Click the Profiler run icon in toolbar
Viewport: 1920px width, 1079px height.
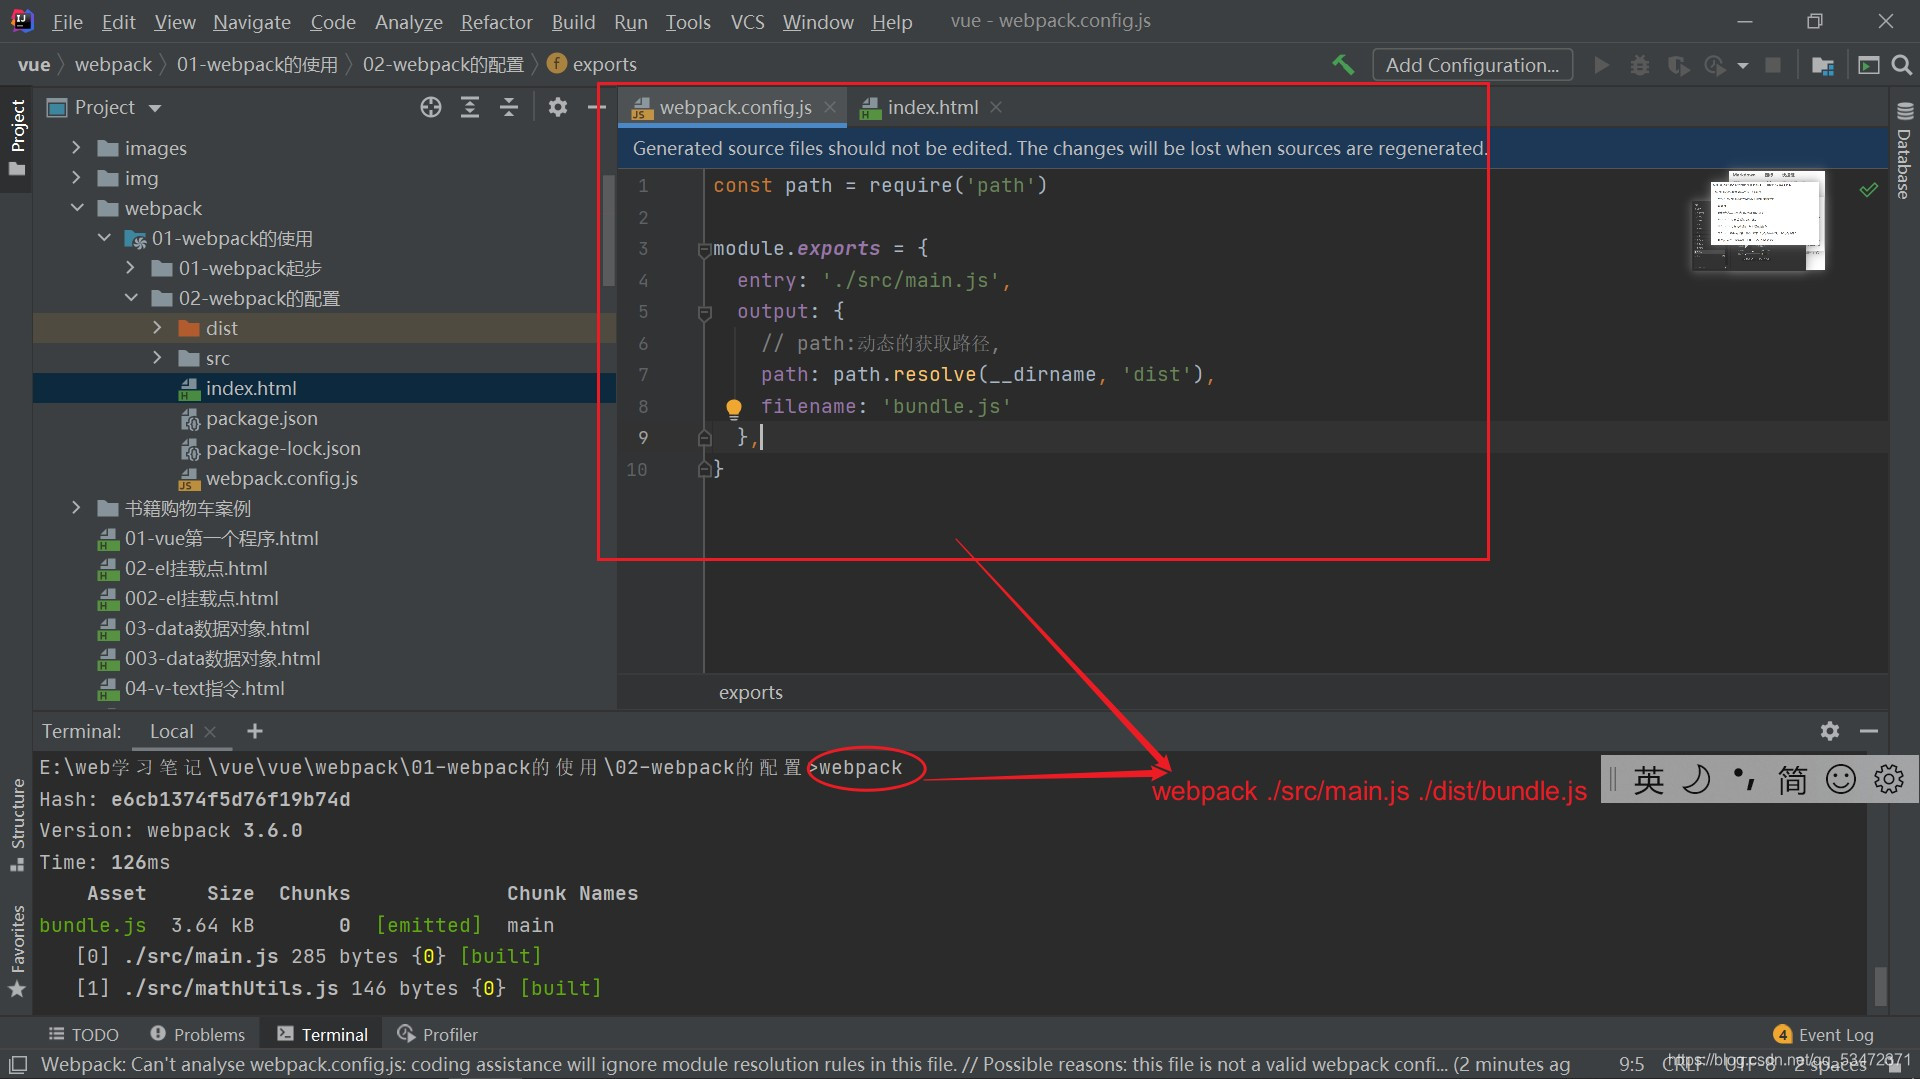[1715, 65]
